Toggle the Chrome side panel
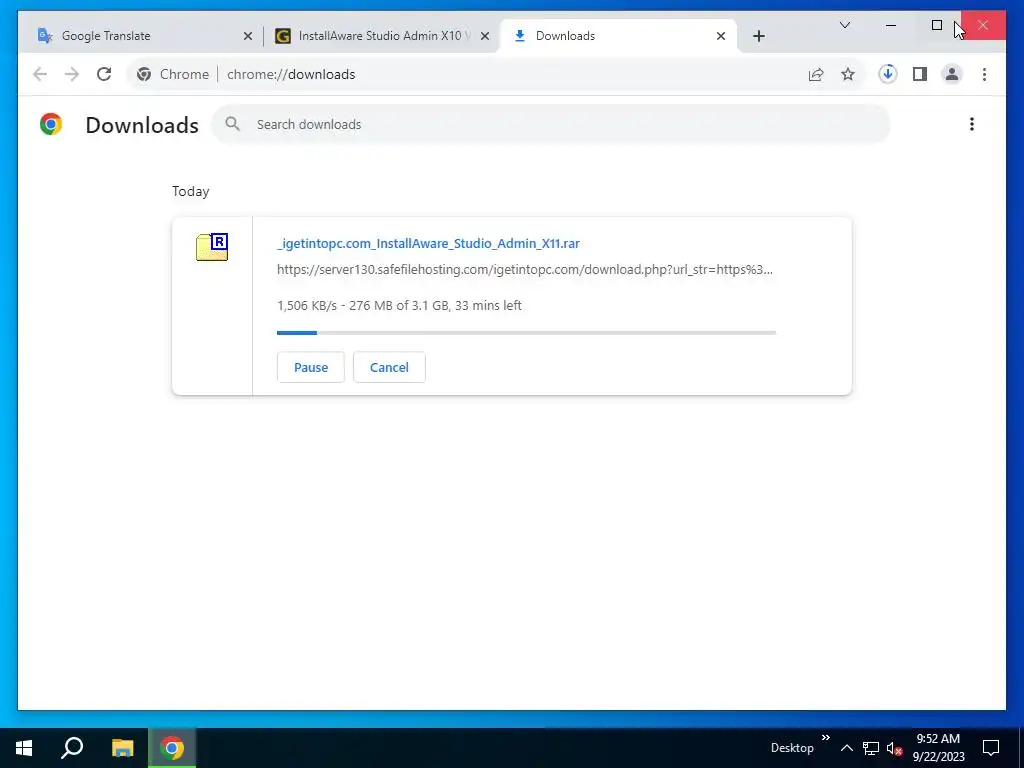The image size is (1024, 768). pos(920,74)
